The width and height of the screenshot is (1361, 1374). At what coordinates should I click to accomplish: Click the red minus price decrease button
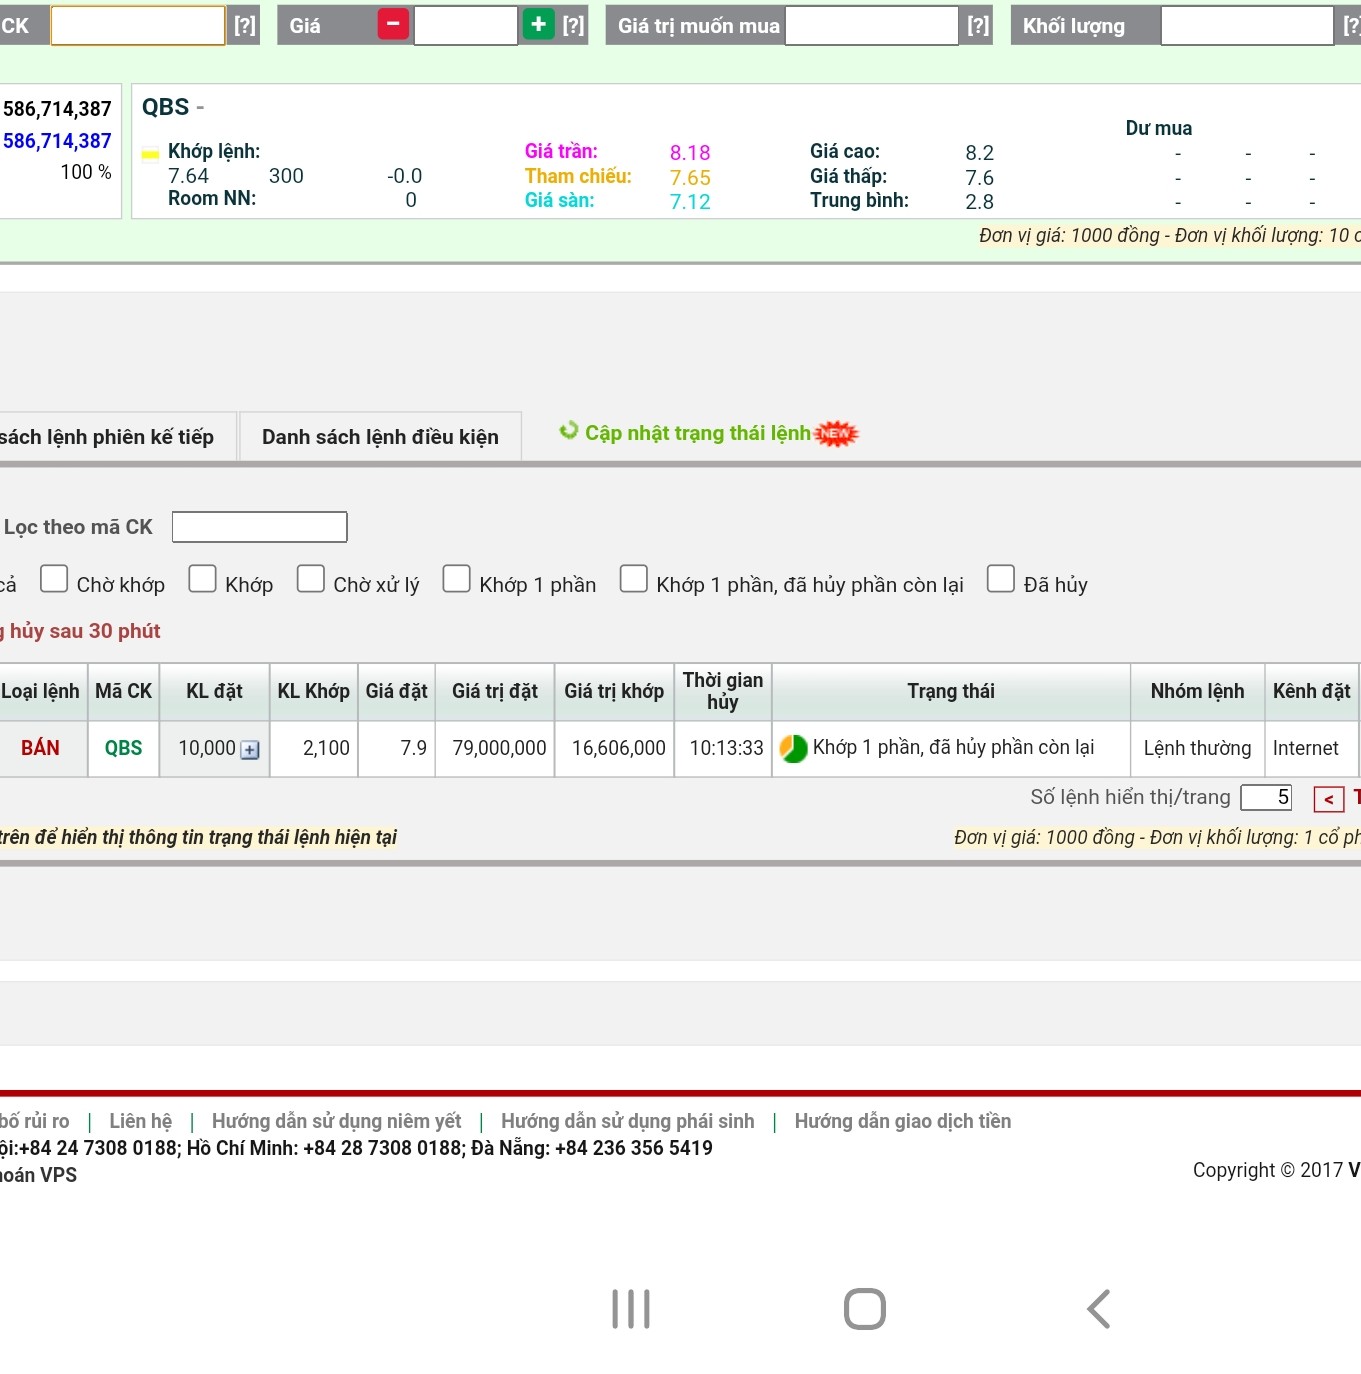(x=393, y=25)
